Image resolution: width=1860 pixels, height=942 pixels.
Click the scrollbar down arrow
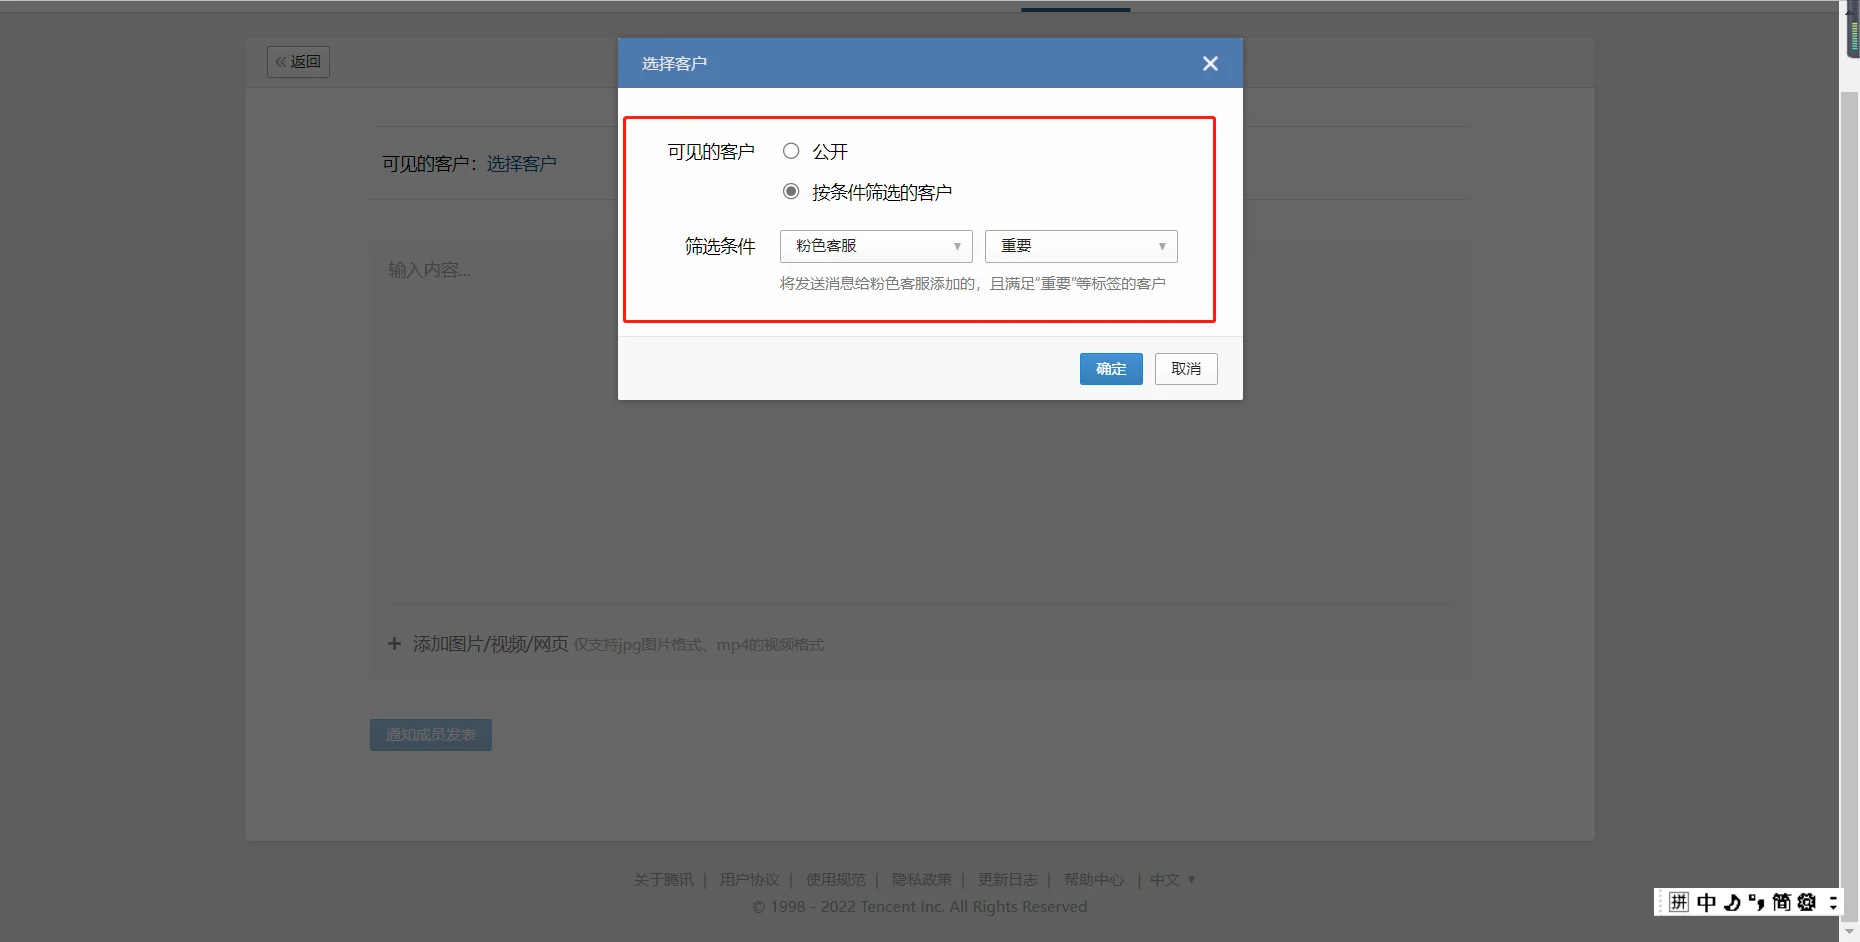(x=1849, y=932)
